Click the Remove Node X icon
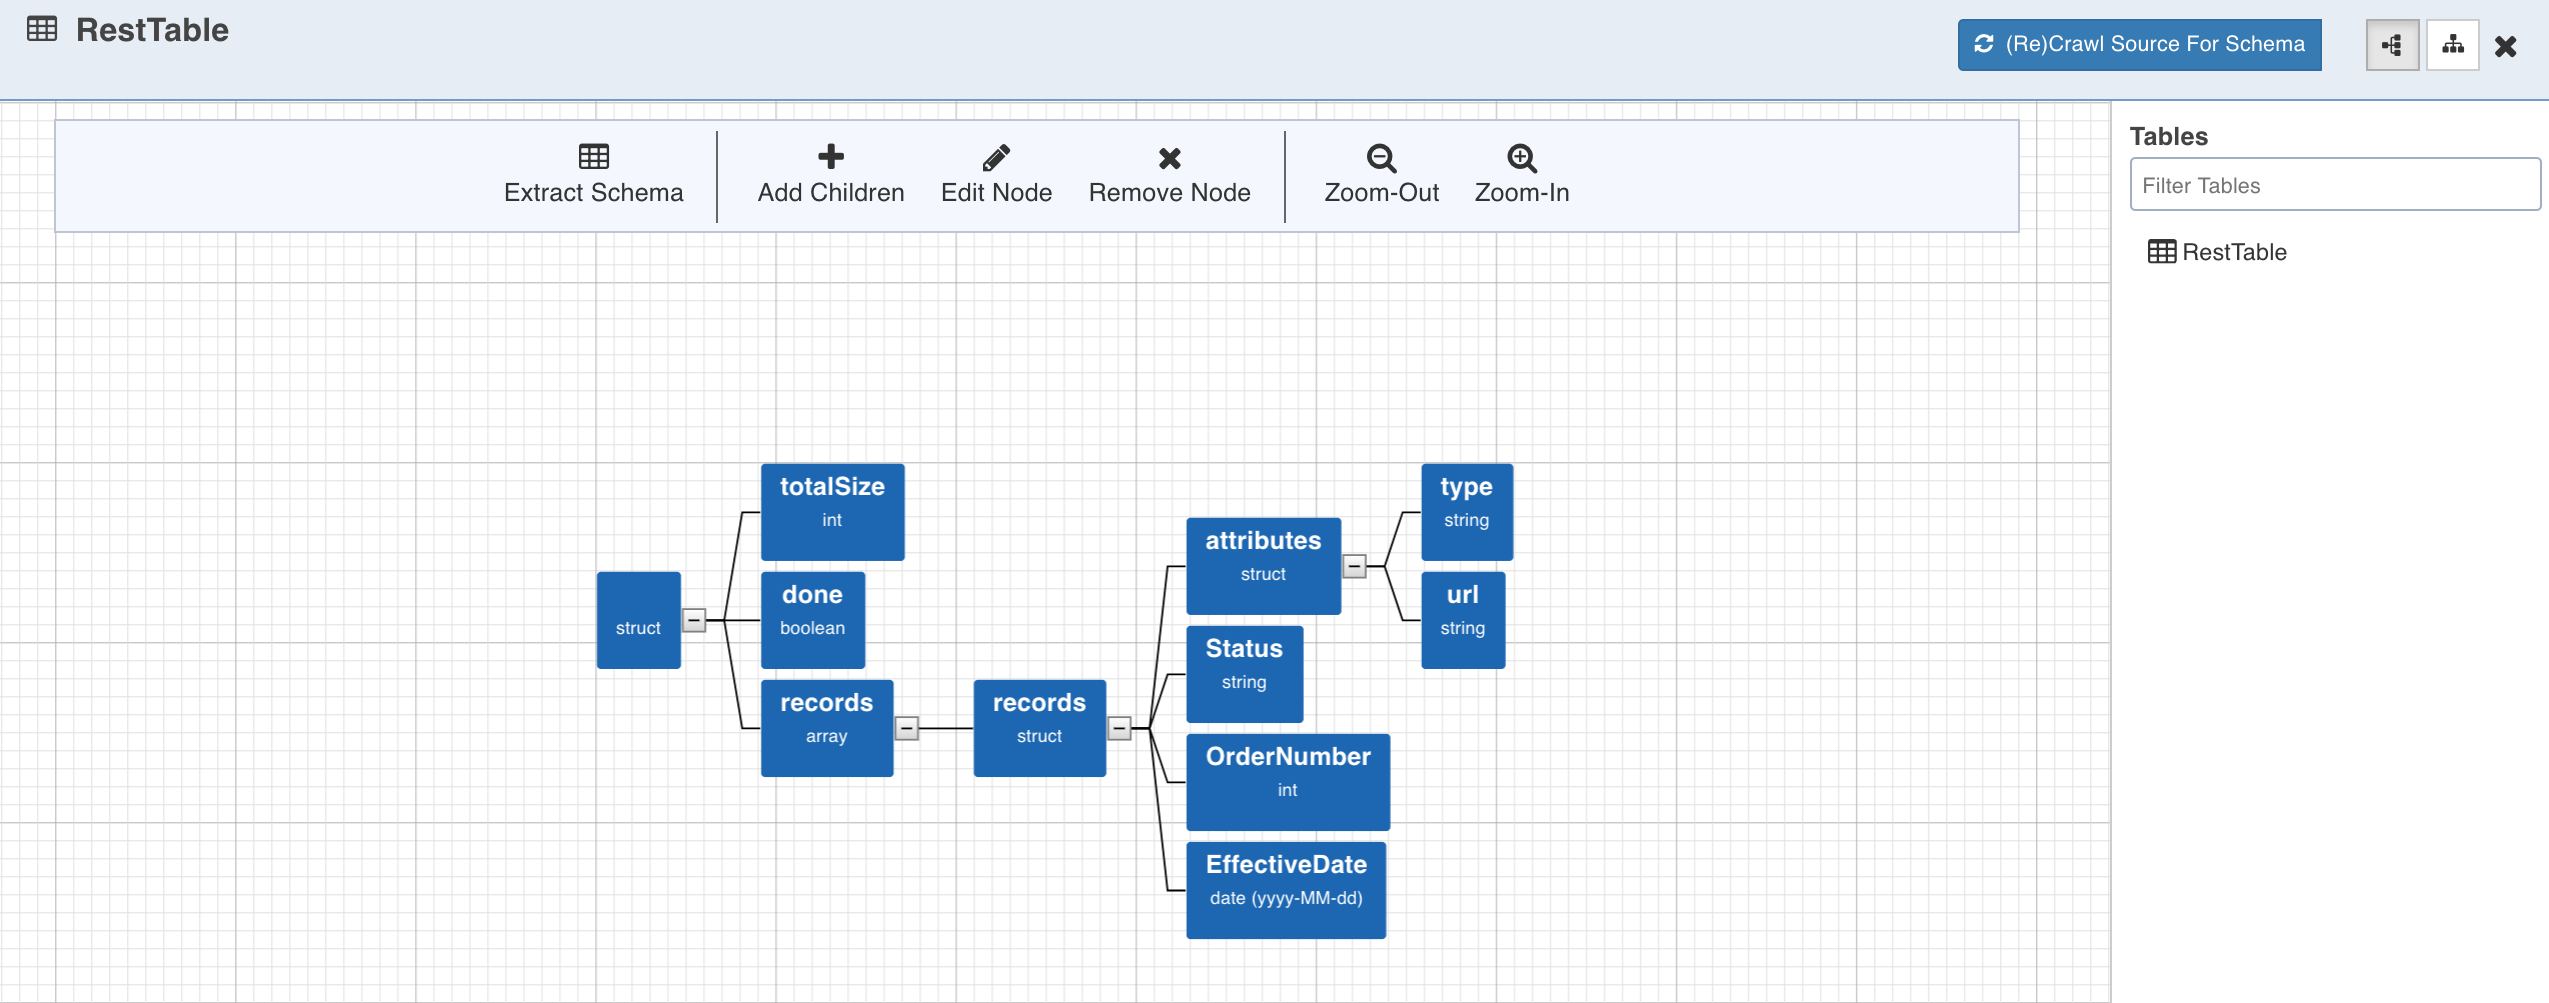Screen dimensions: 2549x1003 (1169, 158)
